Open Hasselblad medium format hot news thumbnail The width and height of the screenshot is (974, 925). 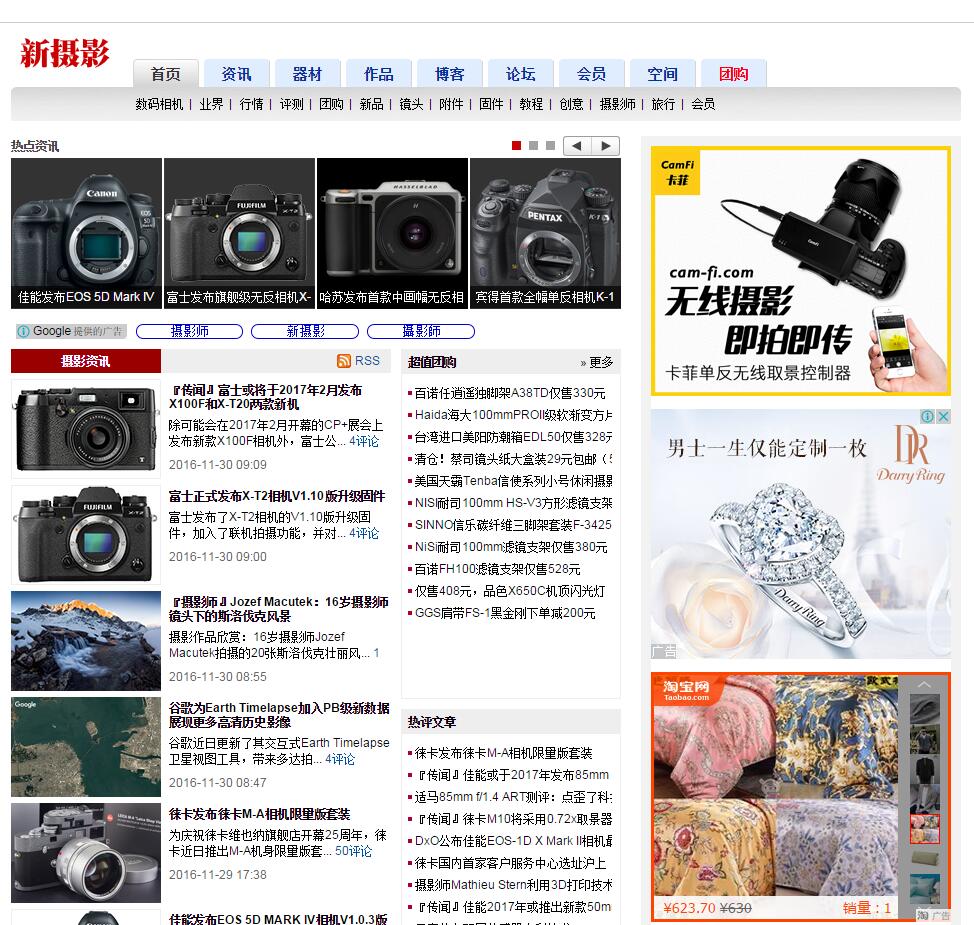coord(392,233)
